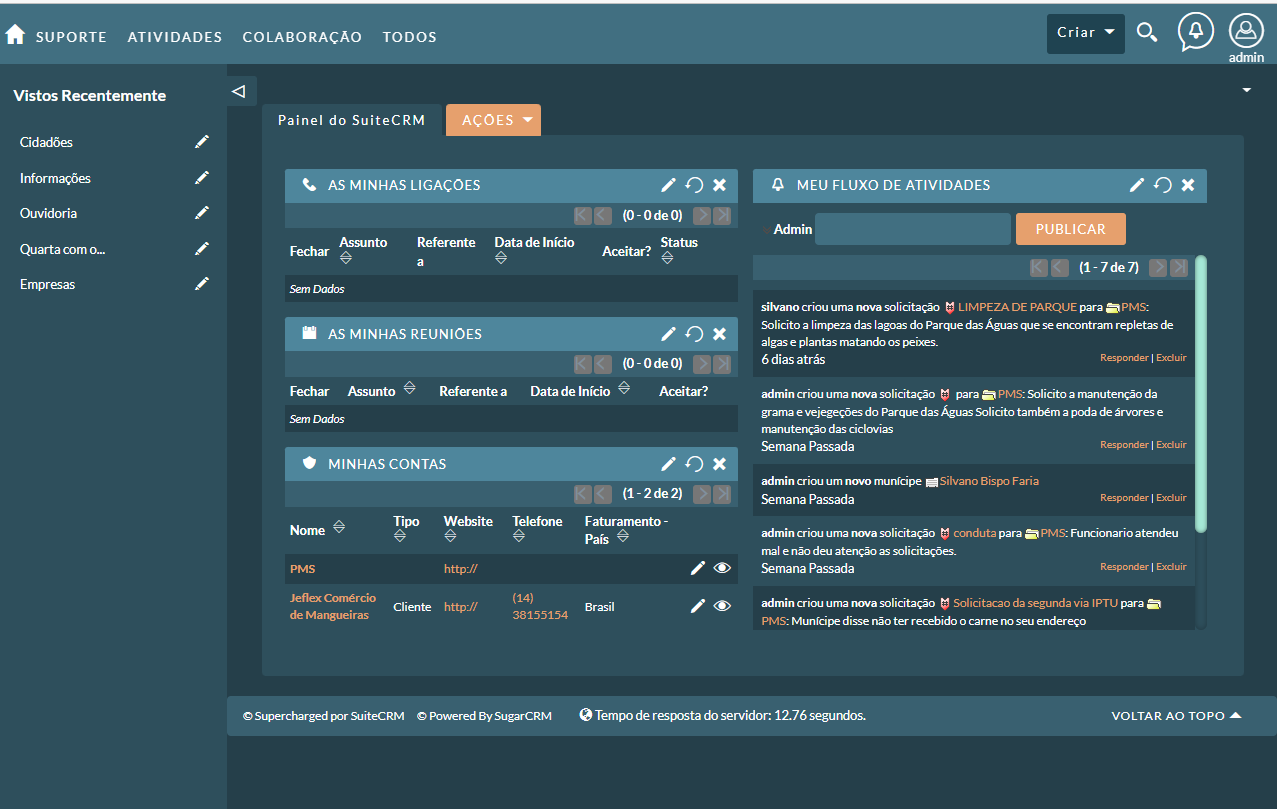Open the SUPORTE menu

[71, 37]
